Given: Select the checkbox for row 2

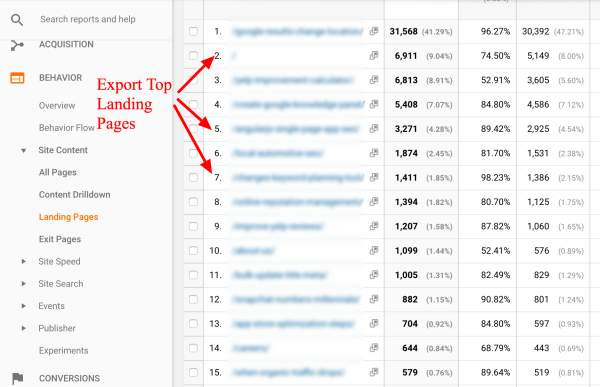Looking at the screenshot, I should 194,56.
